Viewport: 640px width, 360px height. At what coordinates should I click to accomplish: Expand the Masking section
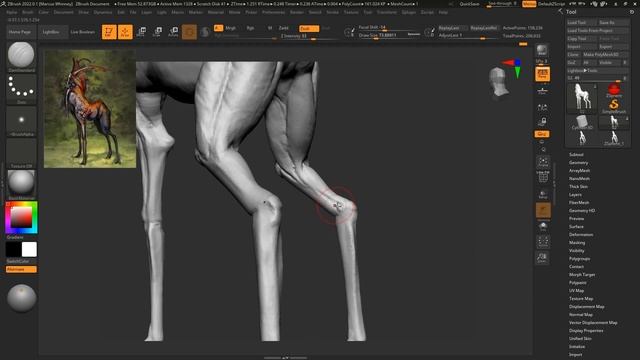point(577,243)
